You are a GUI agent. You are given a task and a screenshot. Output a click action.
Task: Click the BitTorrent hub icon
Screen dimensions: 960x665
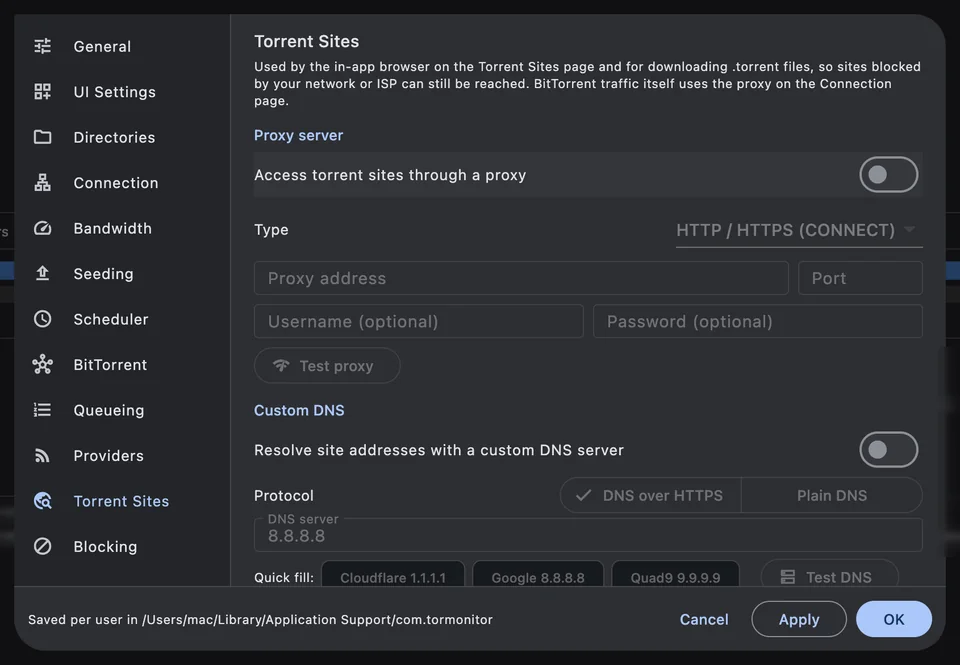pos(42,364)
